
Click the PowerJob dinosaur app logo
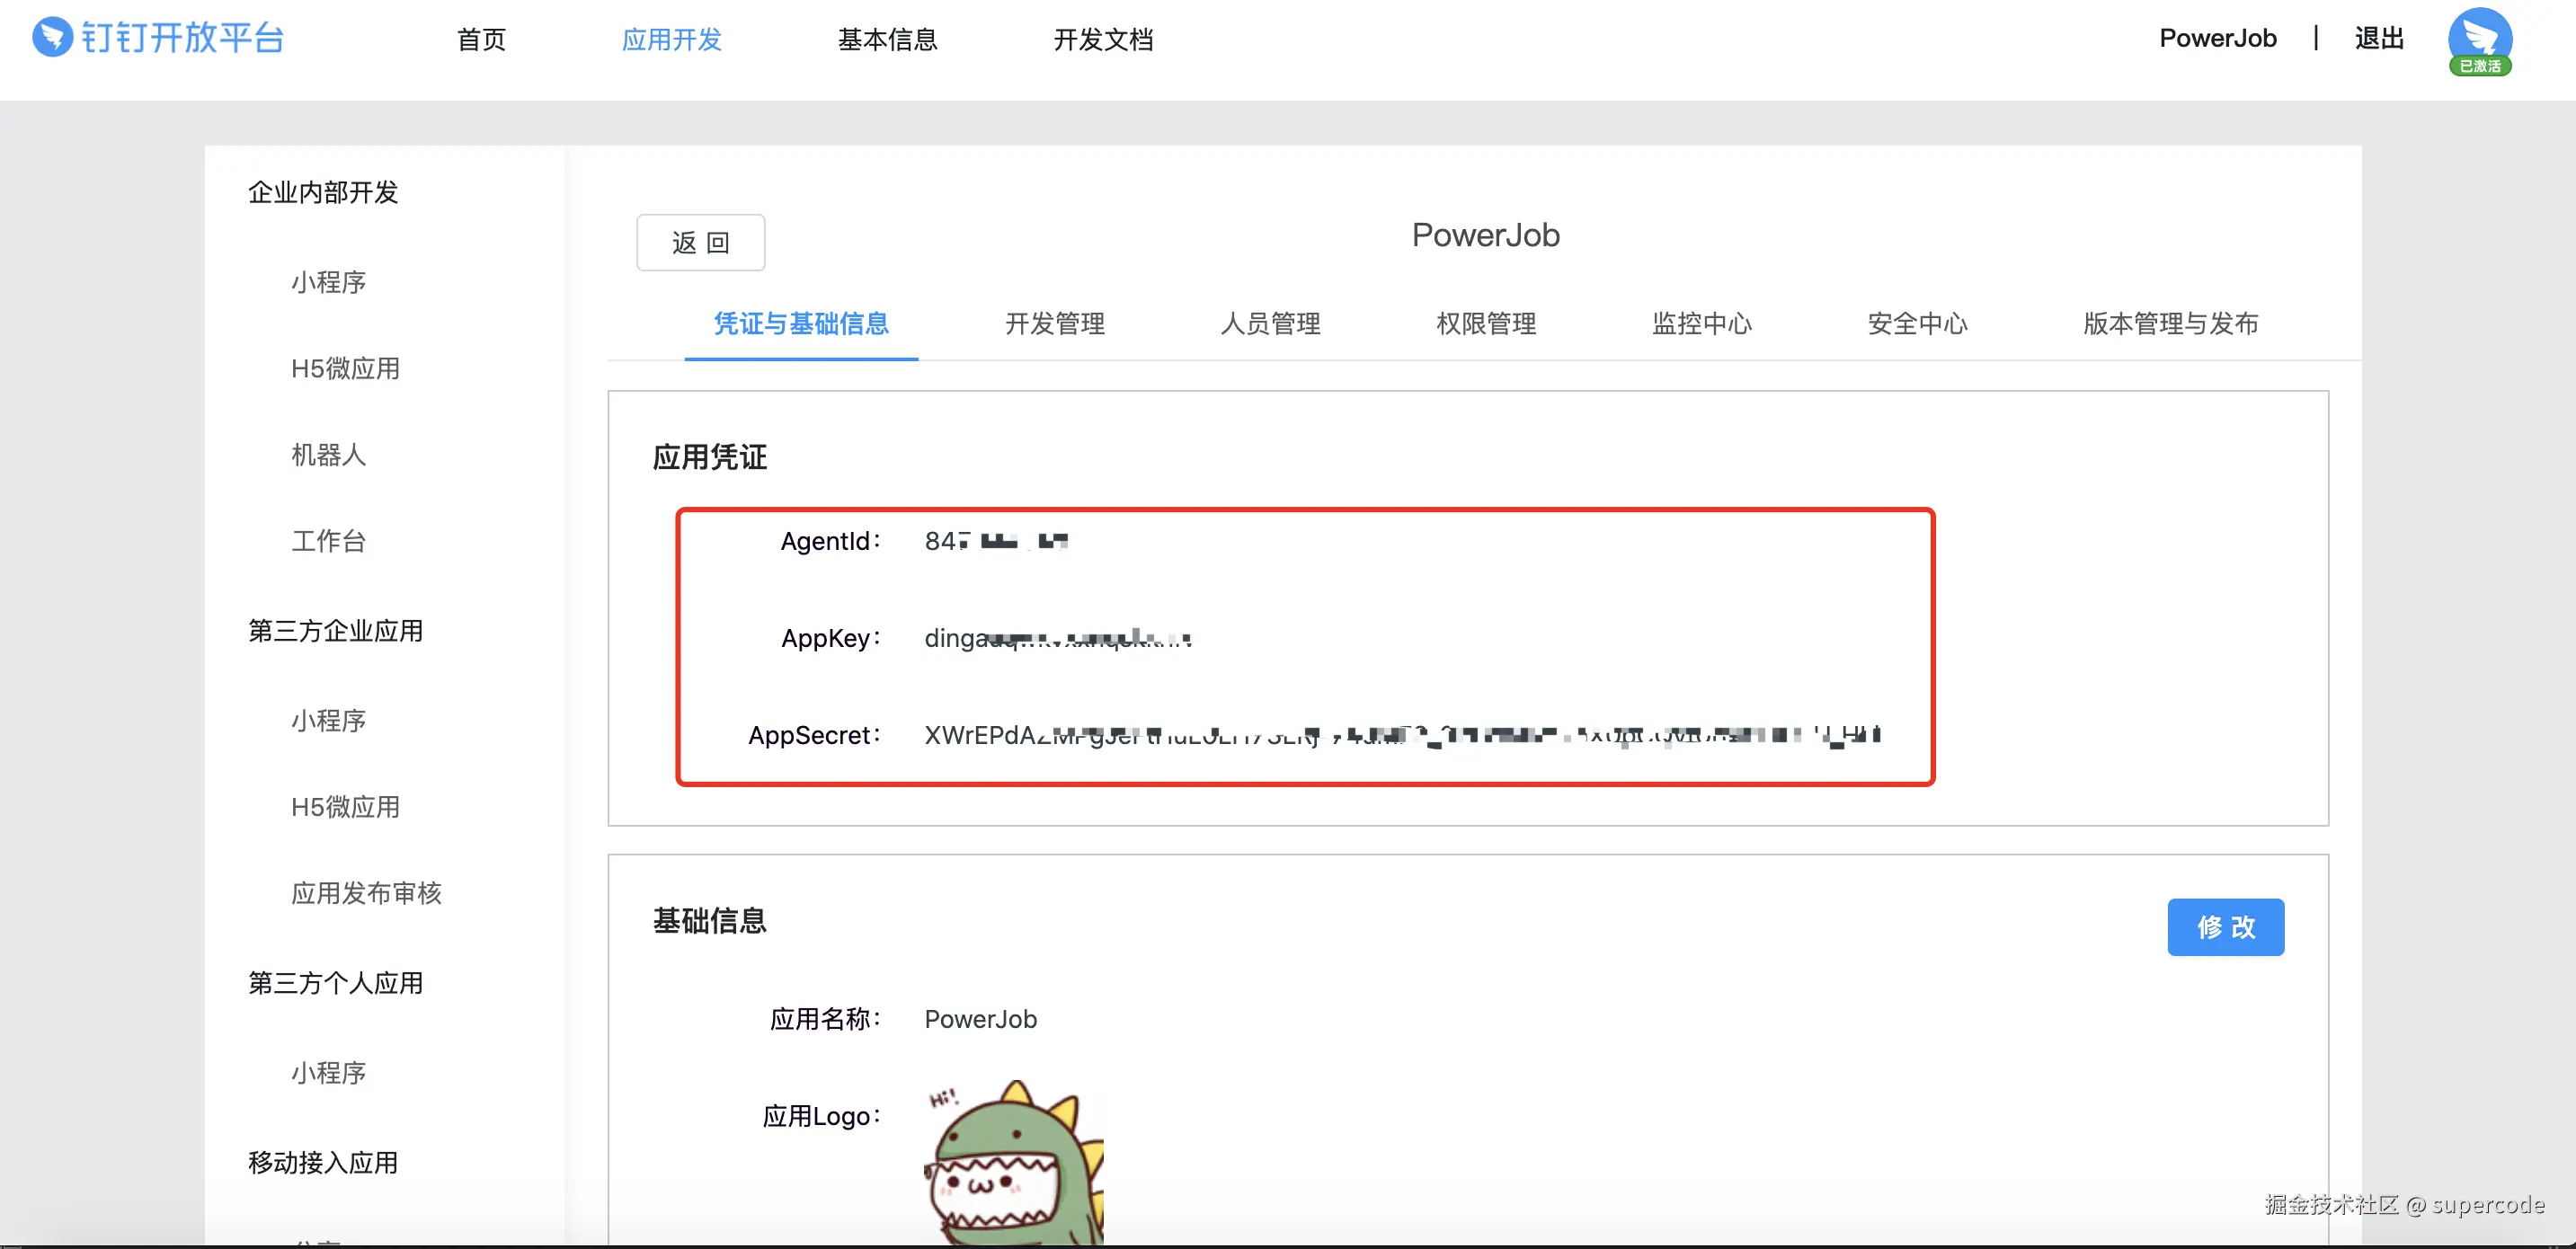point(1013,1163)
